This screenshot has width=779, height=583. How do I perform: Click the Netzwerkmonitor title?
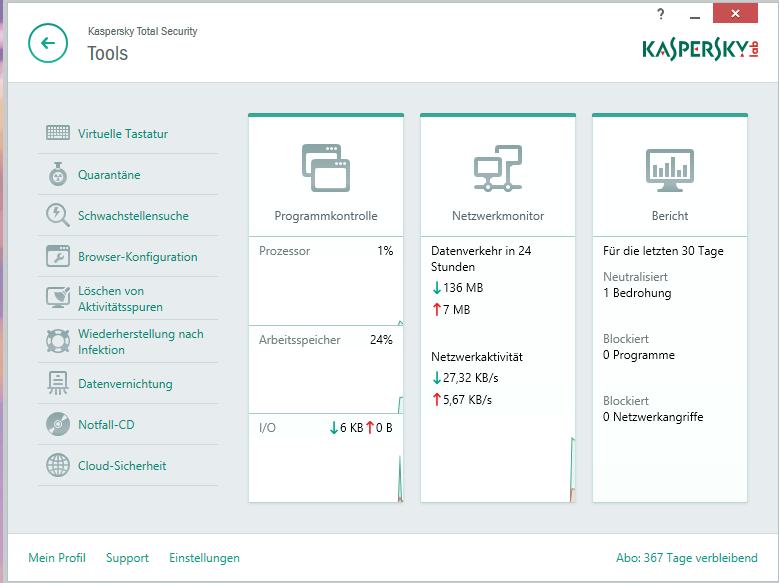(498, 216)
